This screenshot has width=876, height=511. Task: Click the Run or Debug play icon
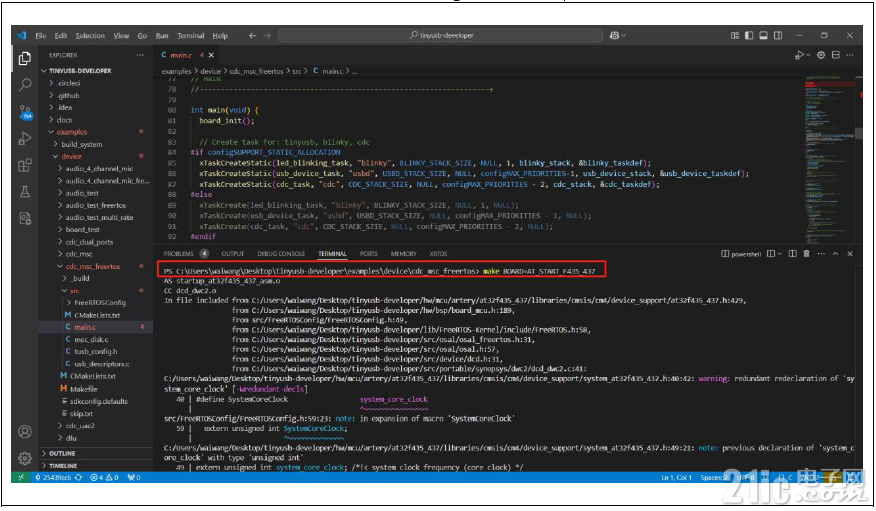coord(799,55)
